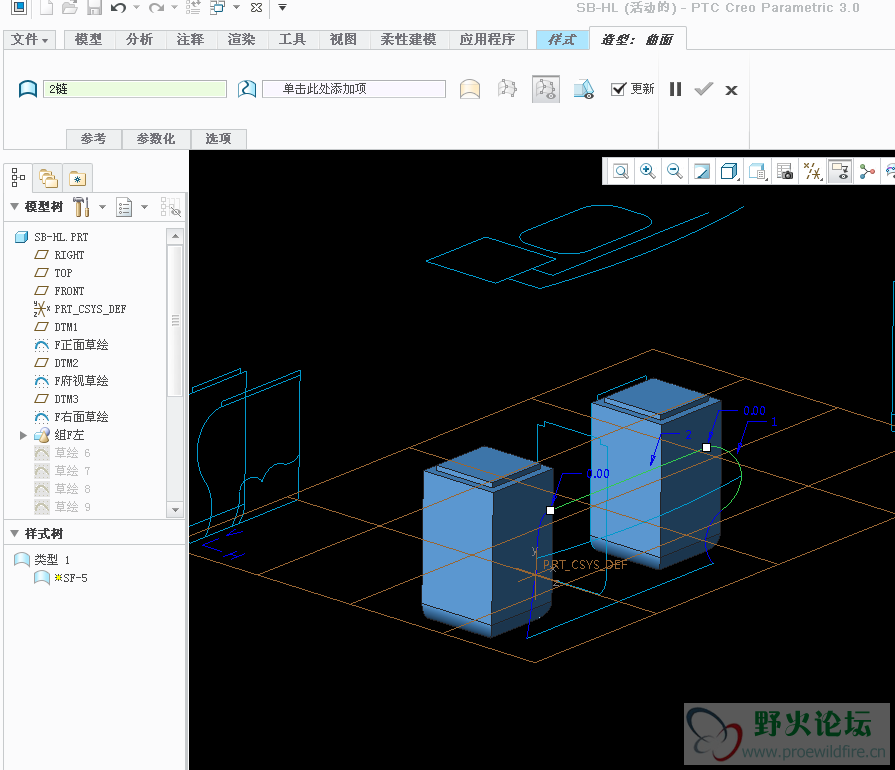Click the Redo arrow in quick access toolbar
The image size is (895, 770).
click(156, 7)
